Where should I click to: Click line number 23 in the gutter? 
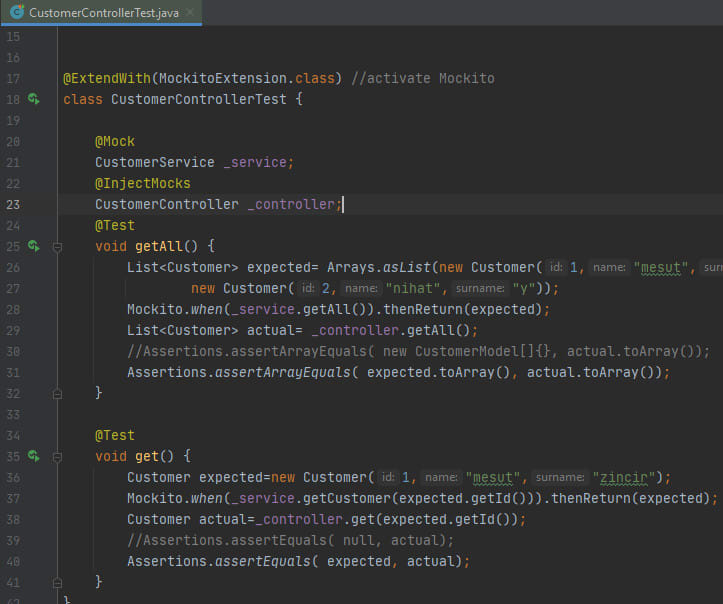[x=13, y=204]
